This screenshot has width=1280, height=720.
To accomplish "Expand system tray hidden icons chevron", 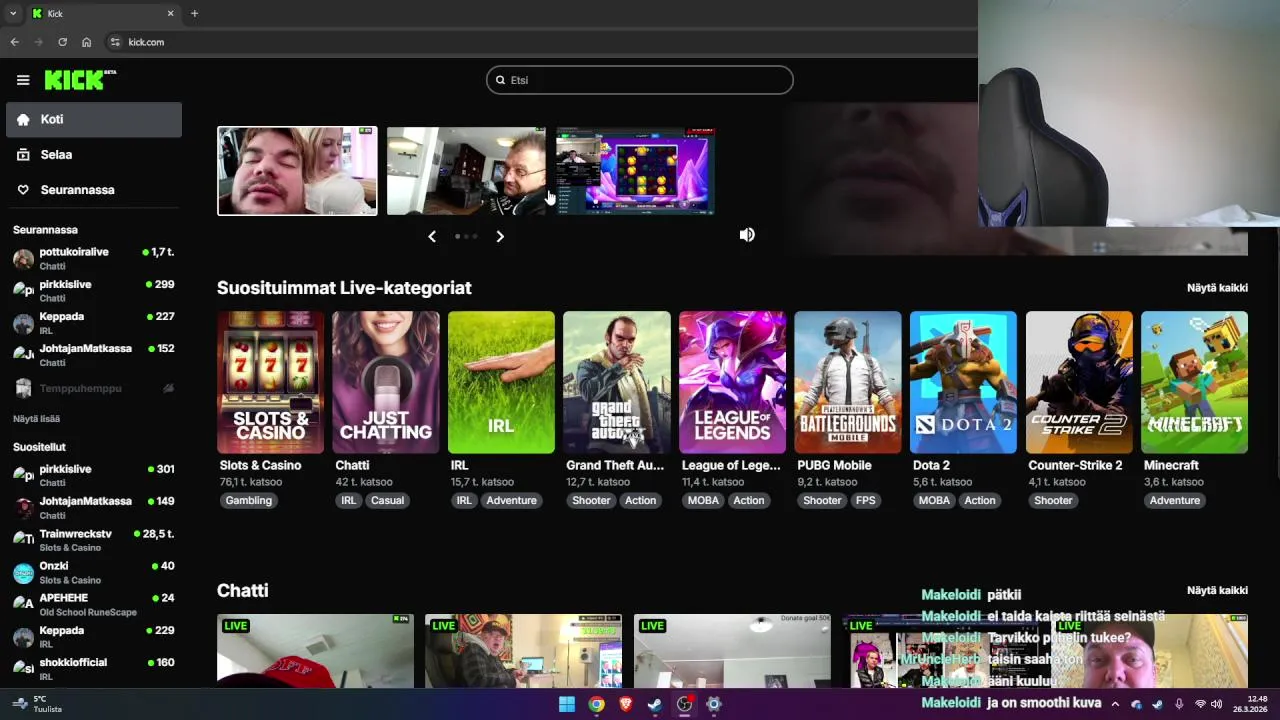I will (1115, 704).
